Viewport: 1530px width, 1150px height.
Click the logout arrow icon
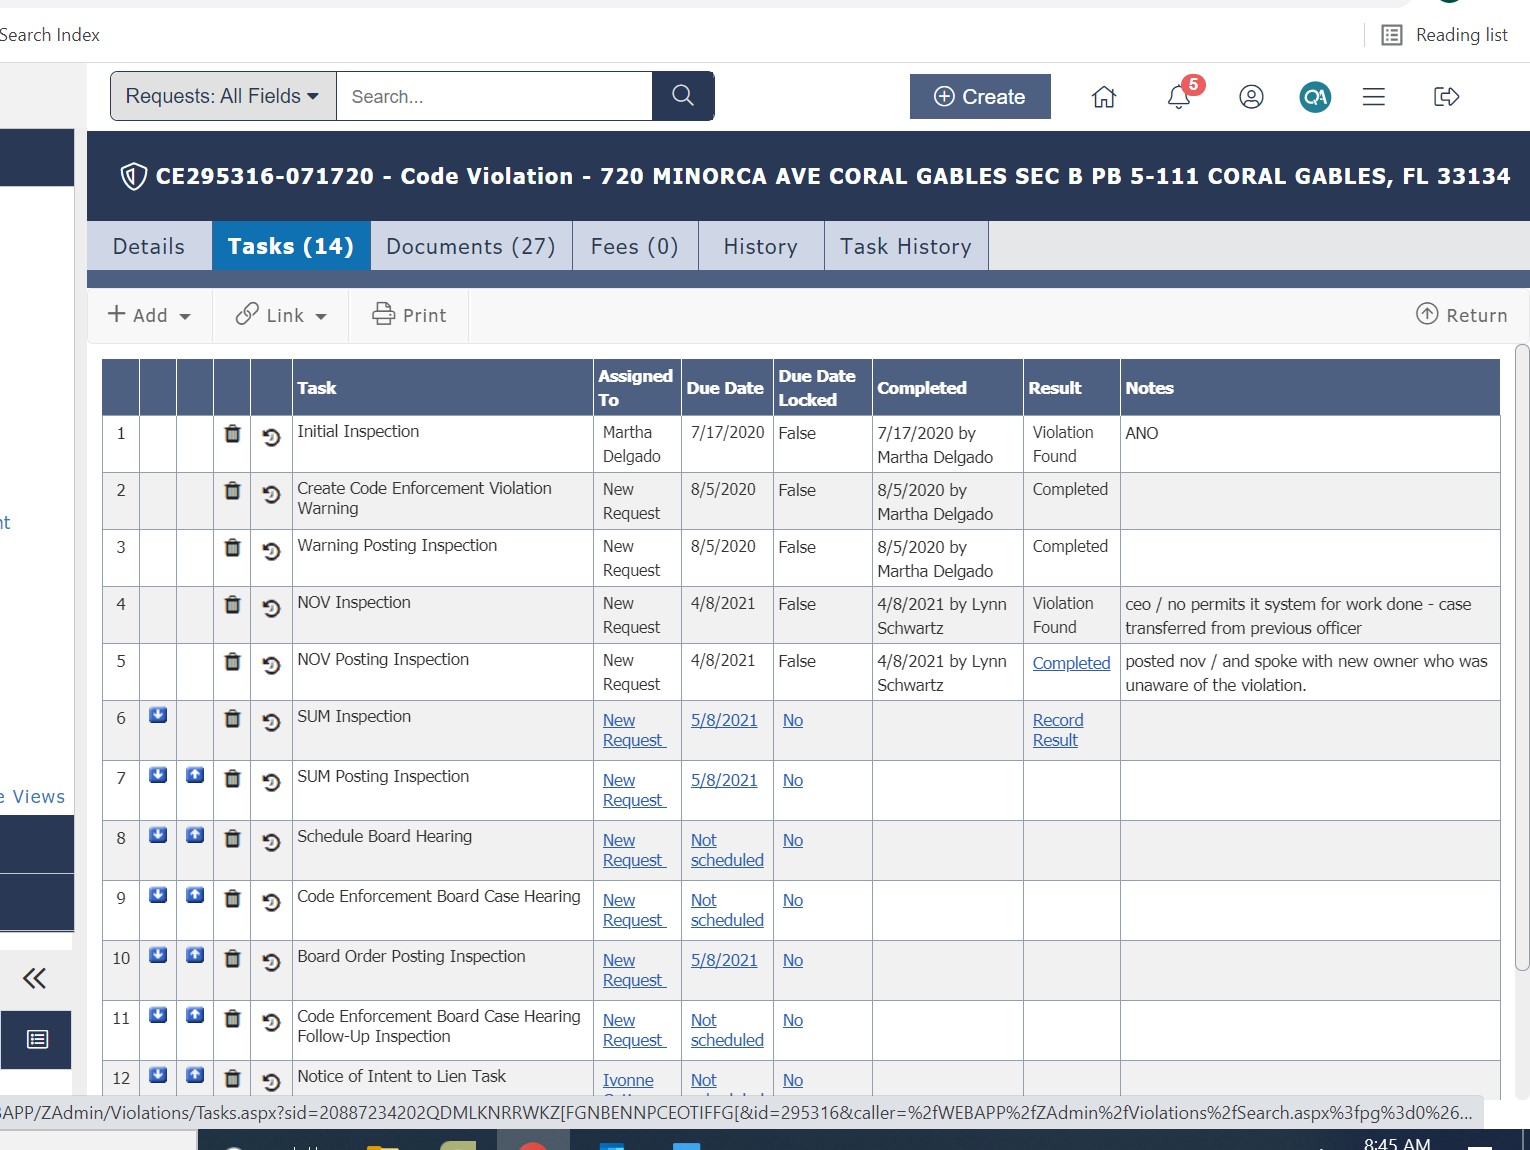1446,97
